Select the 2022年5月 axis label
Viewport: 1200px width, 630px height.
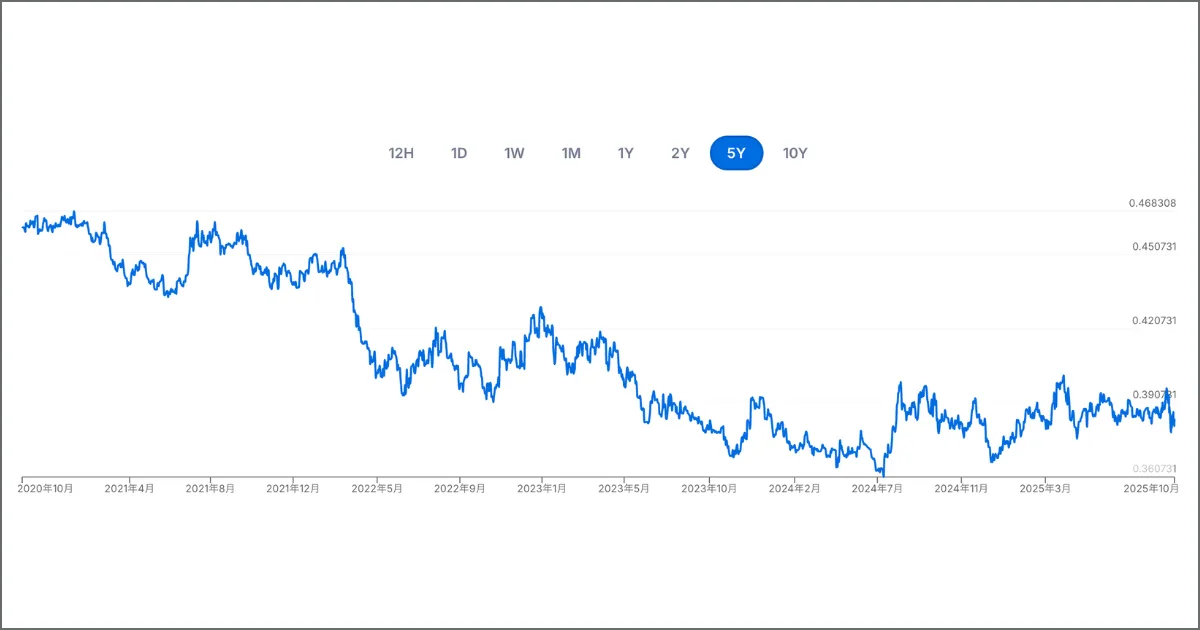pos(376,488)
